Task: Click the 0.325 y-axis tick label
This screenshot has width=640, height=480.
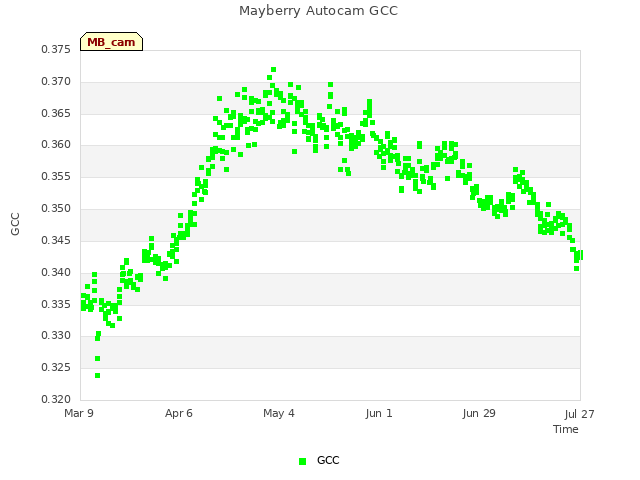Action: [x=56, y=368]
